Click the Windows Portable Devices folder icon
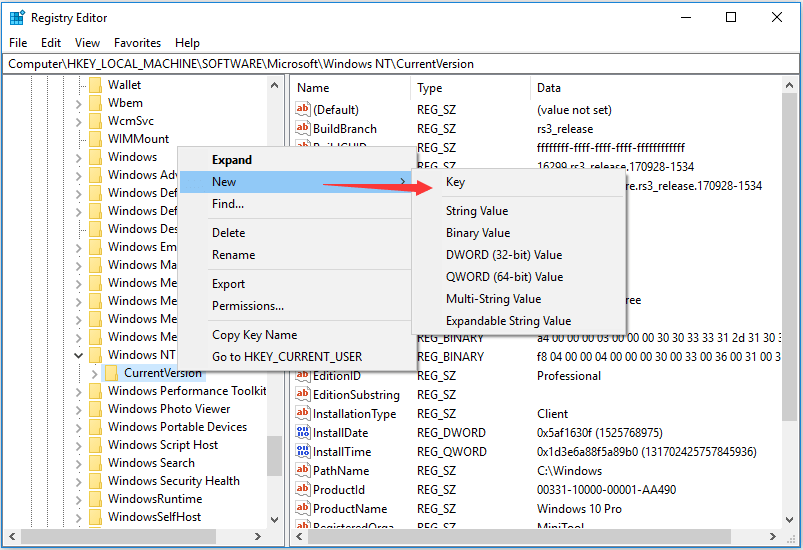Viewport: 803px width, 550px height. (x=95, y=427)
